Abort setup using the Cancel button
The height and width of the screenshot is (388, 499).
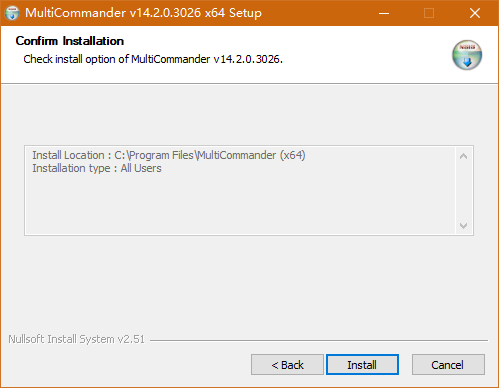click(x=448, y=365)
